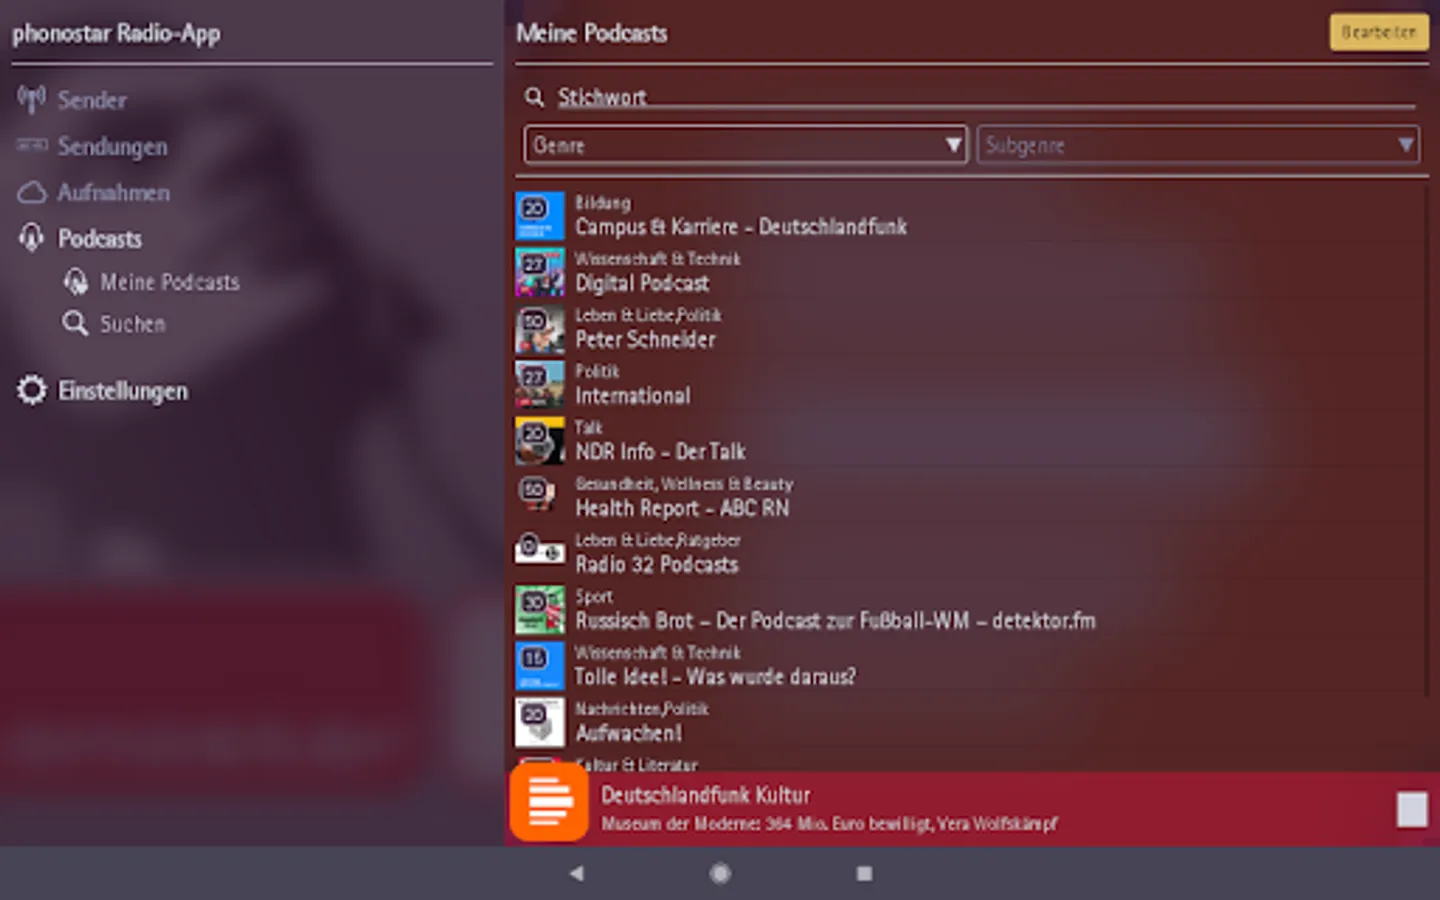Tap the Android home circle icon
1440x900 pixels.
720,873
